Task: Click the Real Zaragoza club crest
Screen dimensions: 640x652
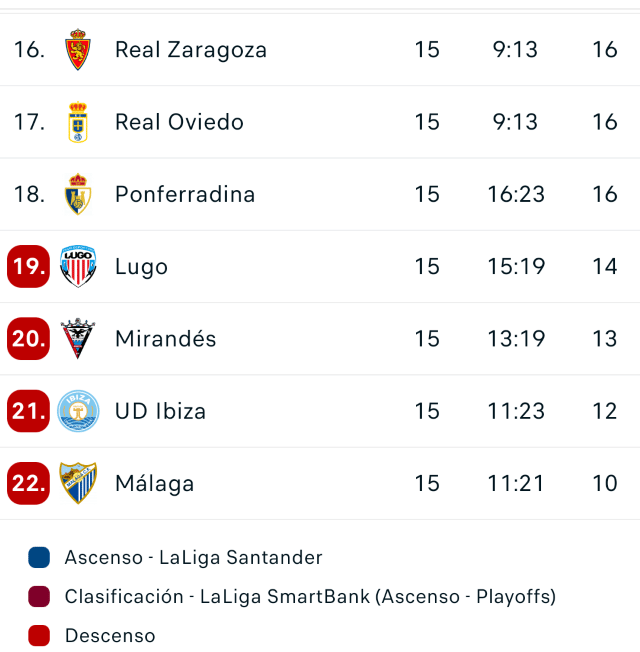Action: tap(77, 50)
